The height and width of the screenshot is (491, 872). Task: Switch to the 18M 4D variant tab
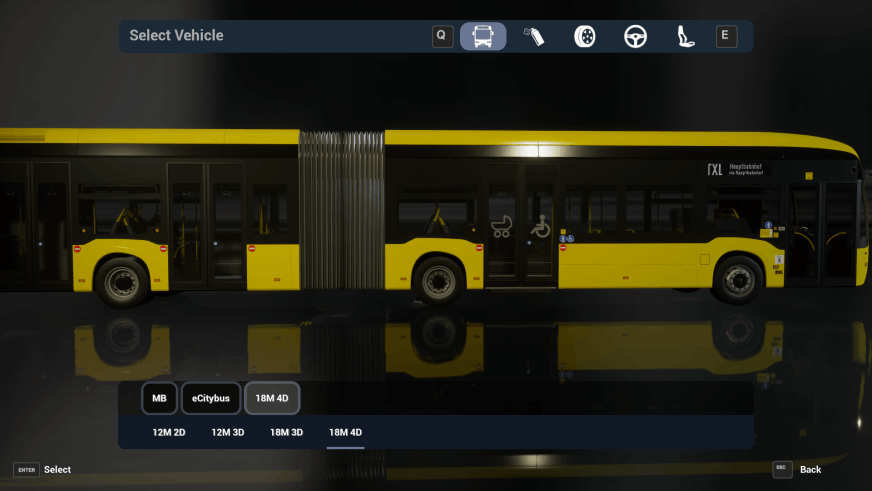pos(345,432)
